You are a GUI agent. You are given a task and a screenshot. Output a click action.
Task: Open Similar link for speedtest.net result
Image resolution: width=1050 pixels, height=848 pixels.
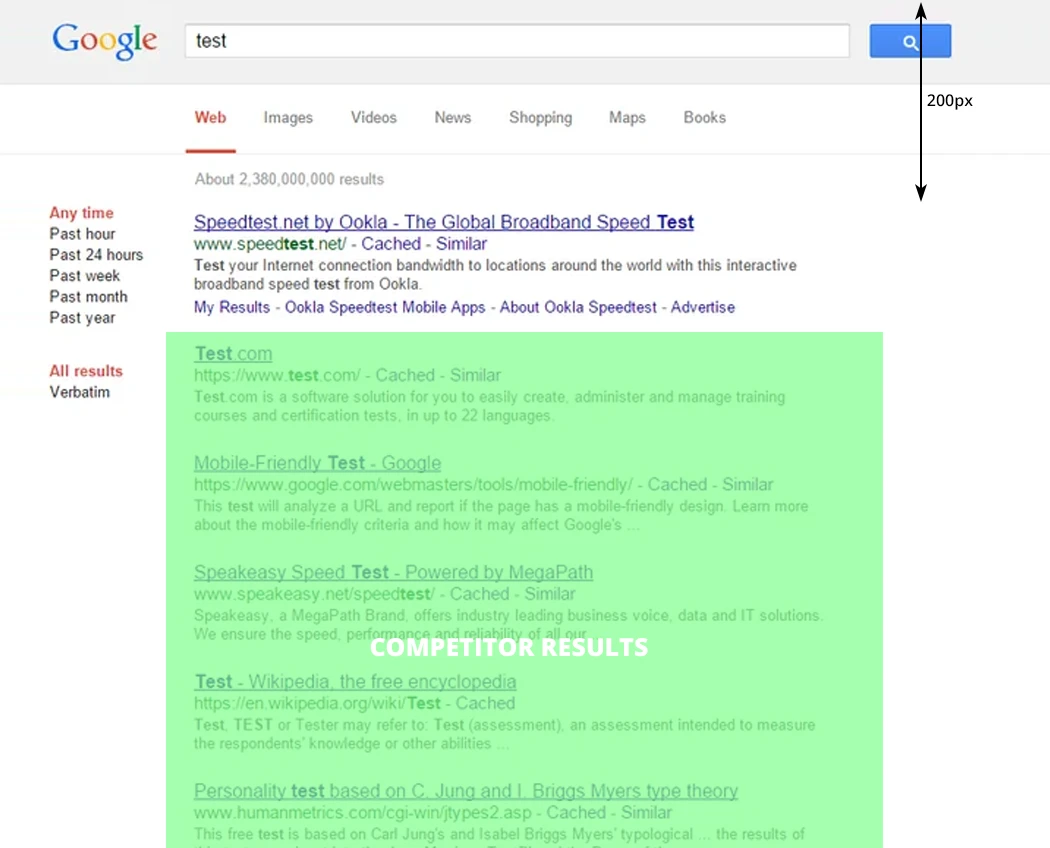point(461,244)
